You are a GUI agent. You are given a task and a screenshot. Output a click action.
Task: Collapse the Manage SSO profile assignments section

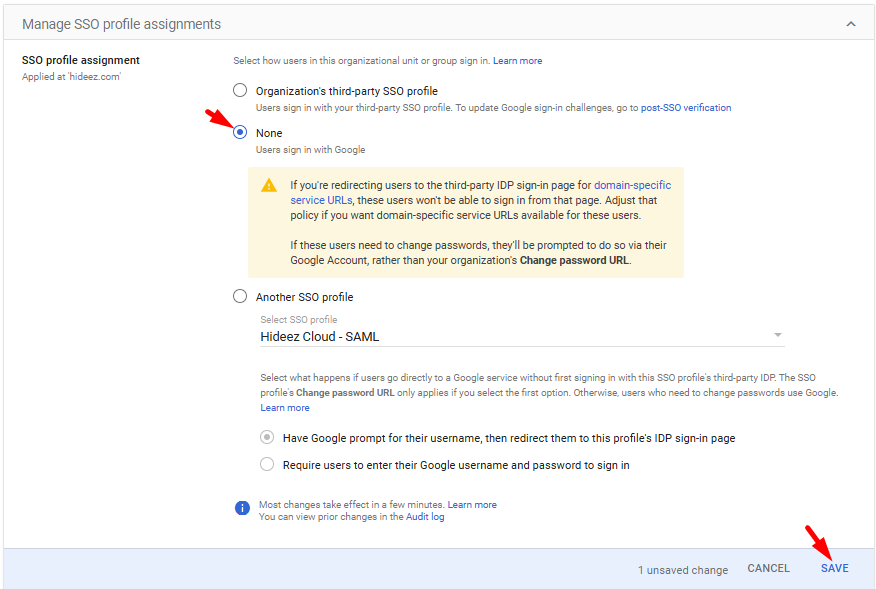(x=850, y=23)
